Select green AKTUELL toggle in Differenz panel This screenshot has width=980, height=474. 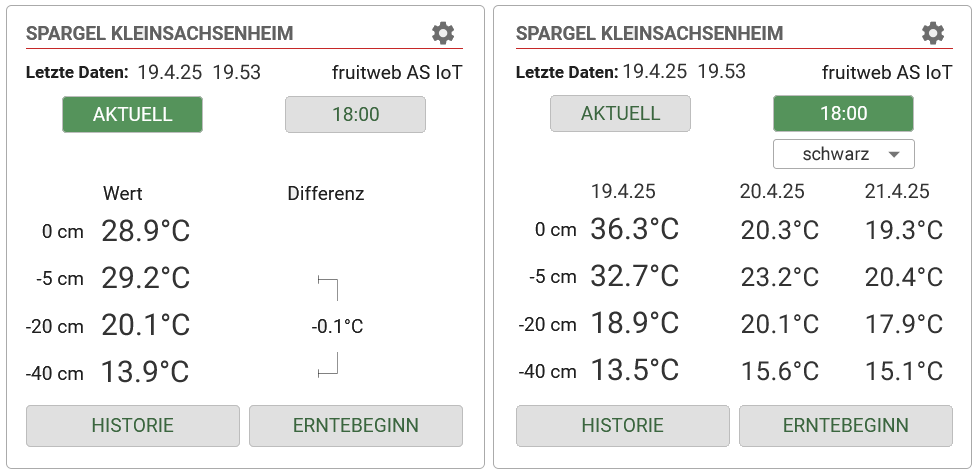[x=133, y=114]
